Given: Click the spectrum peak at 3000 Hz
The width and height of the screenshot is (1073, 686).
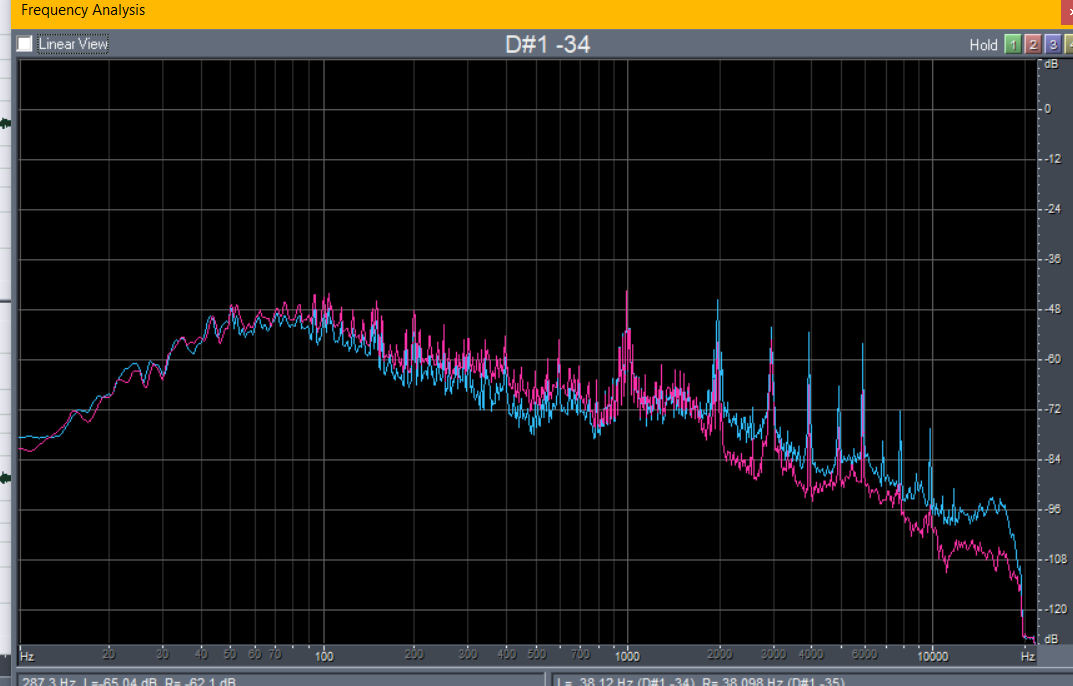Looking at the screenshot, I should click(x=771, y=328).
